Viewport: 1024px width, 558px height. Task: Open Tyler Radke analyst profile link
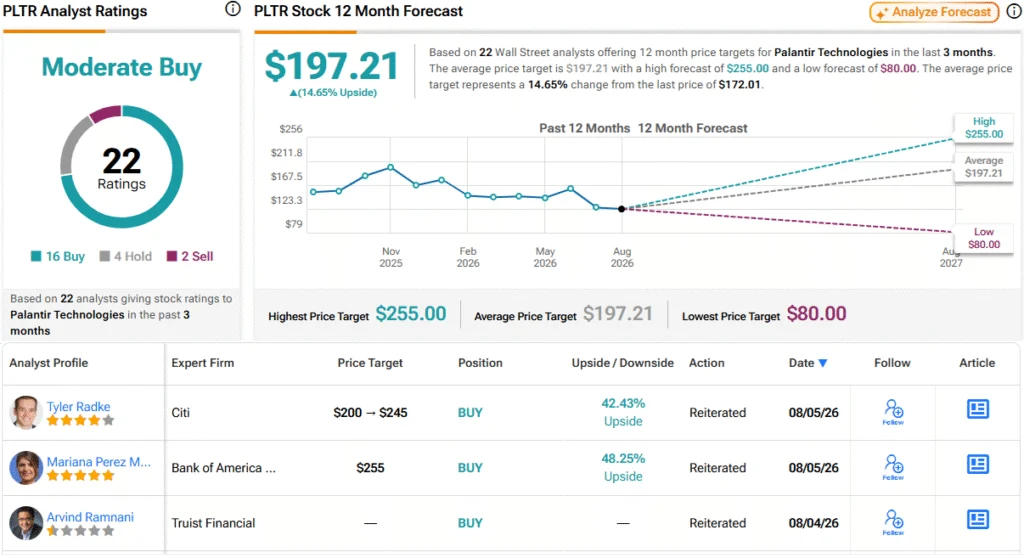pos(78,406)
